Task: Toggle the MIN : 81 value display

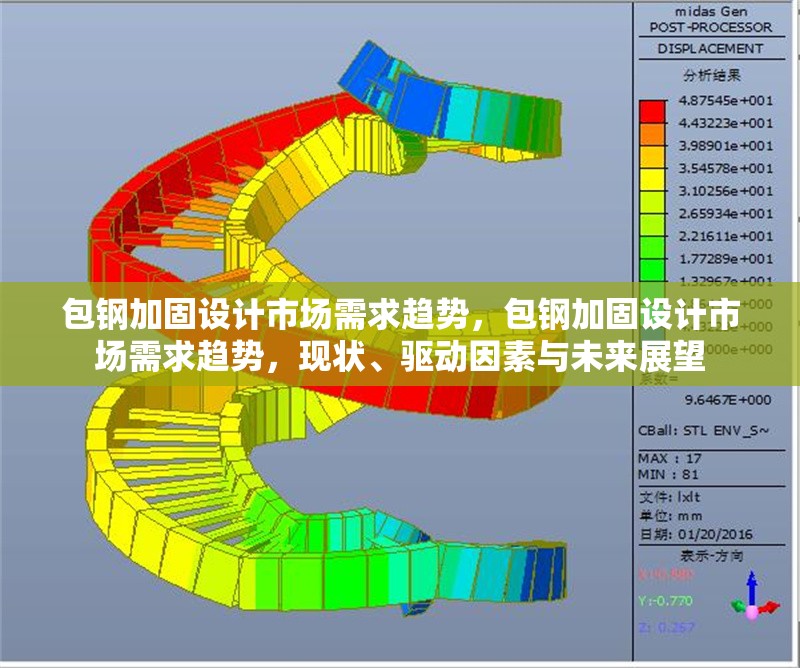Action: click(670, 474)
